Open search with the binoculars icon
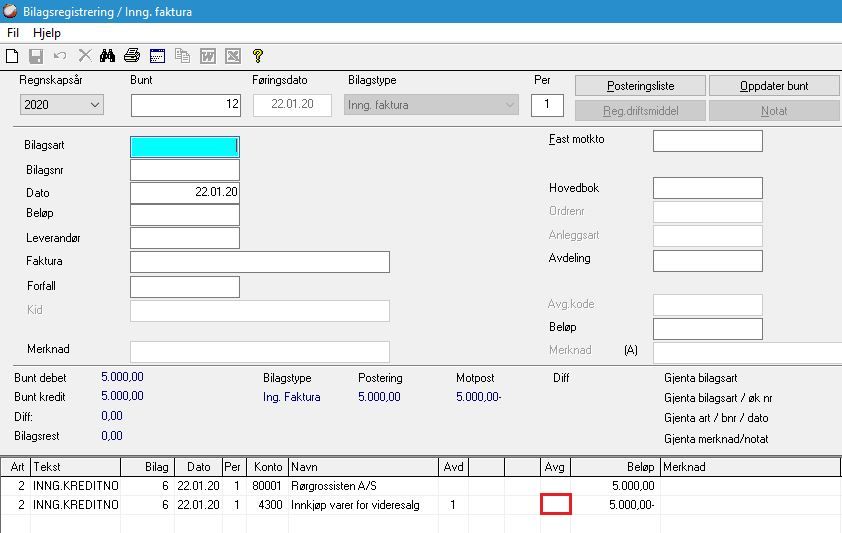The height and width of the screenshot is (533, 842). [107, 56]
